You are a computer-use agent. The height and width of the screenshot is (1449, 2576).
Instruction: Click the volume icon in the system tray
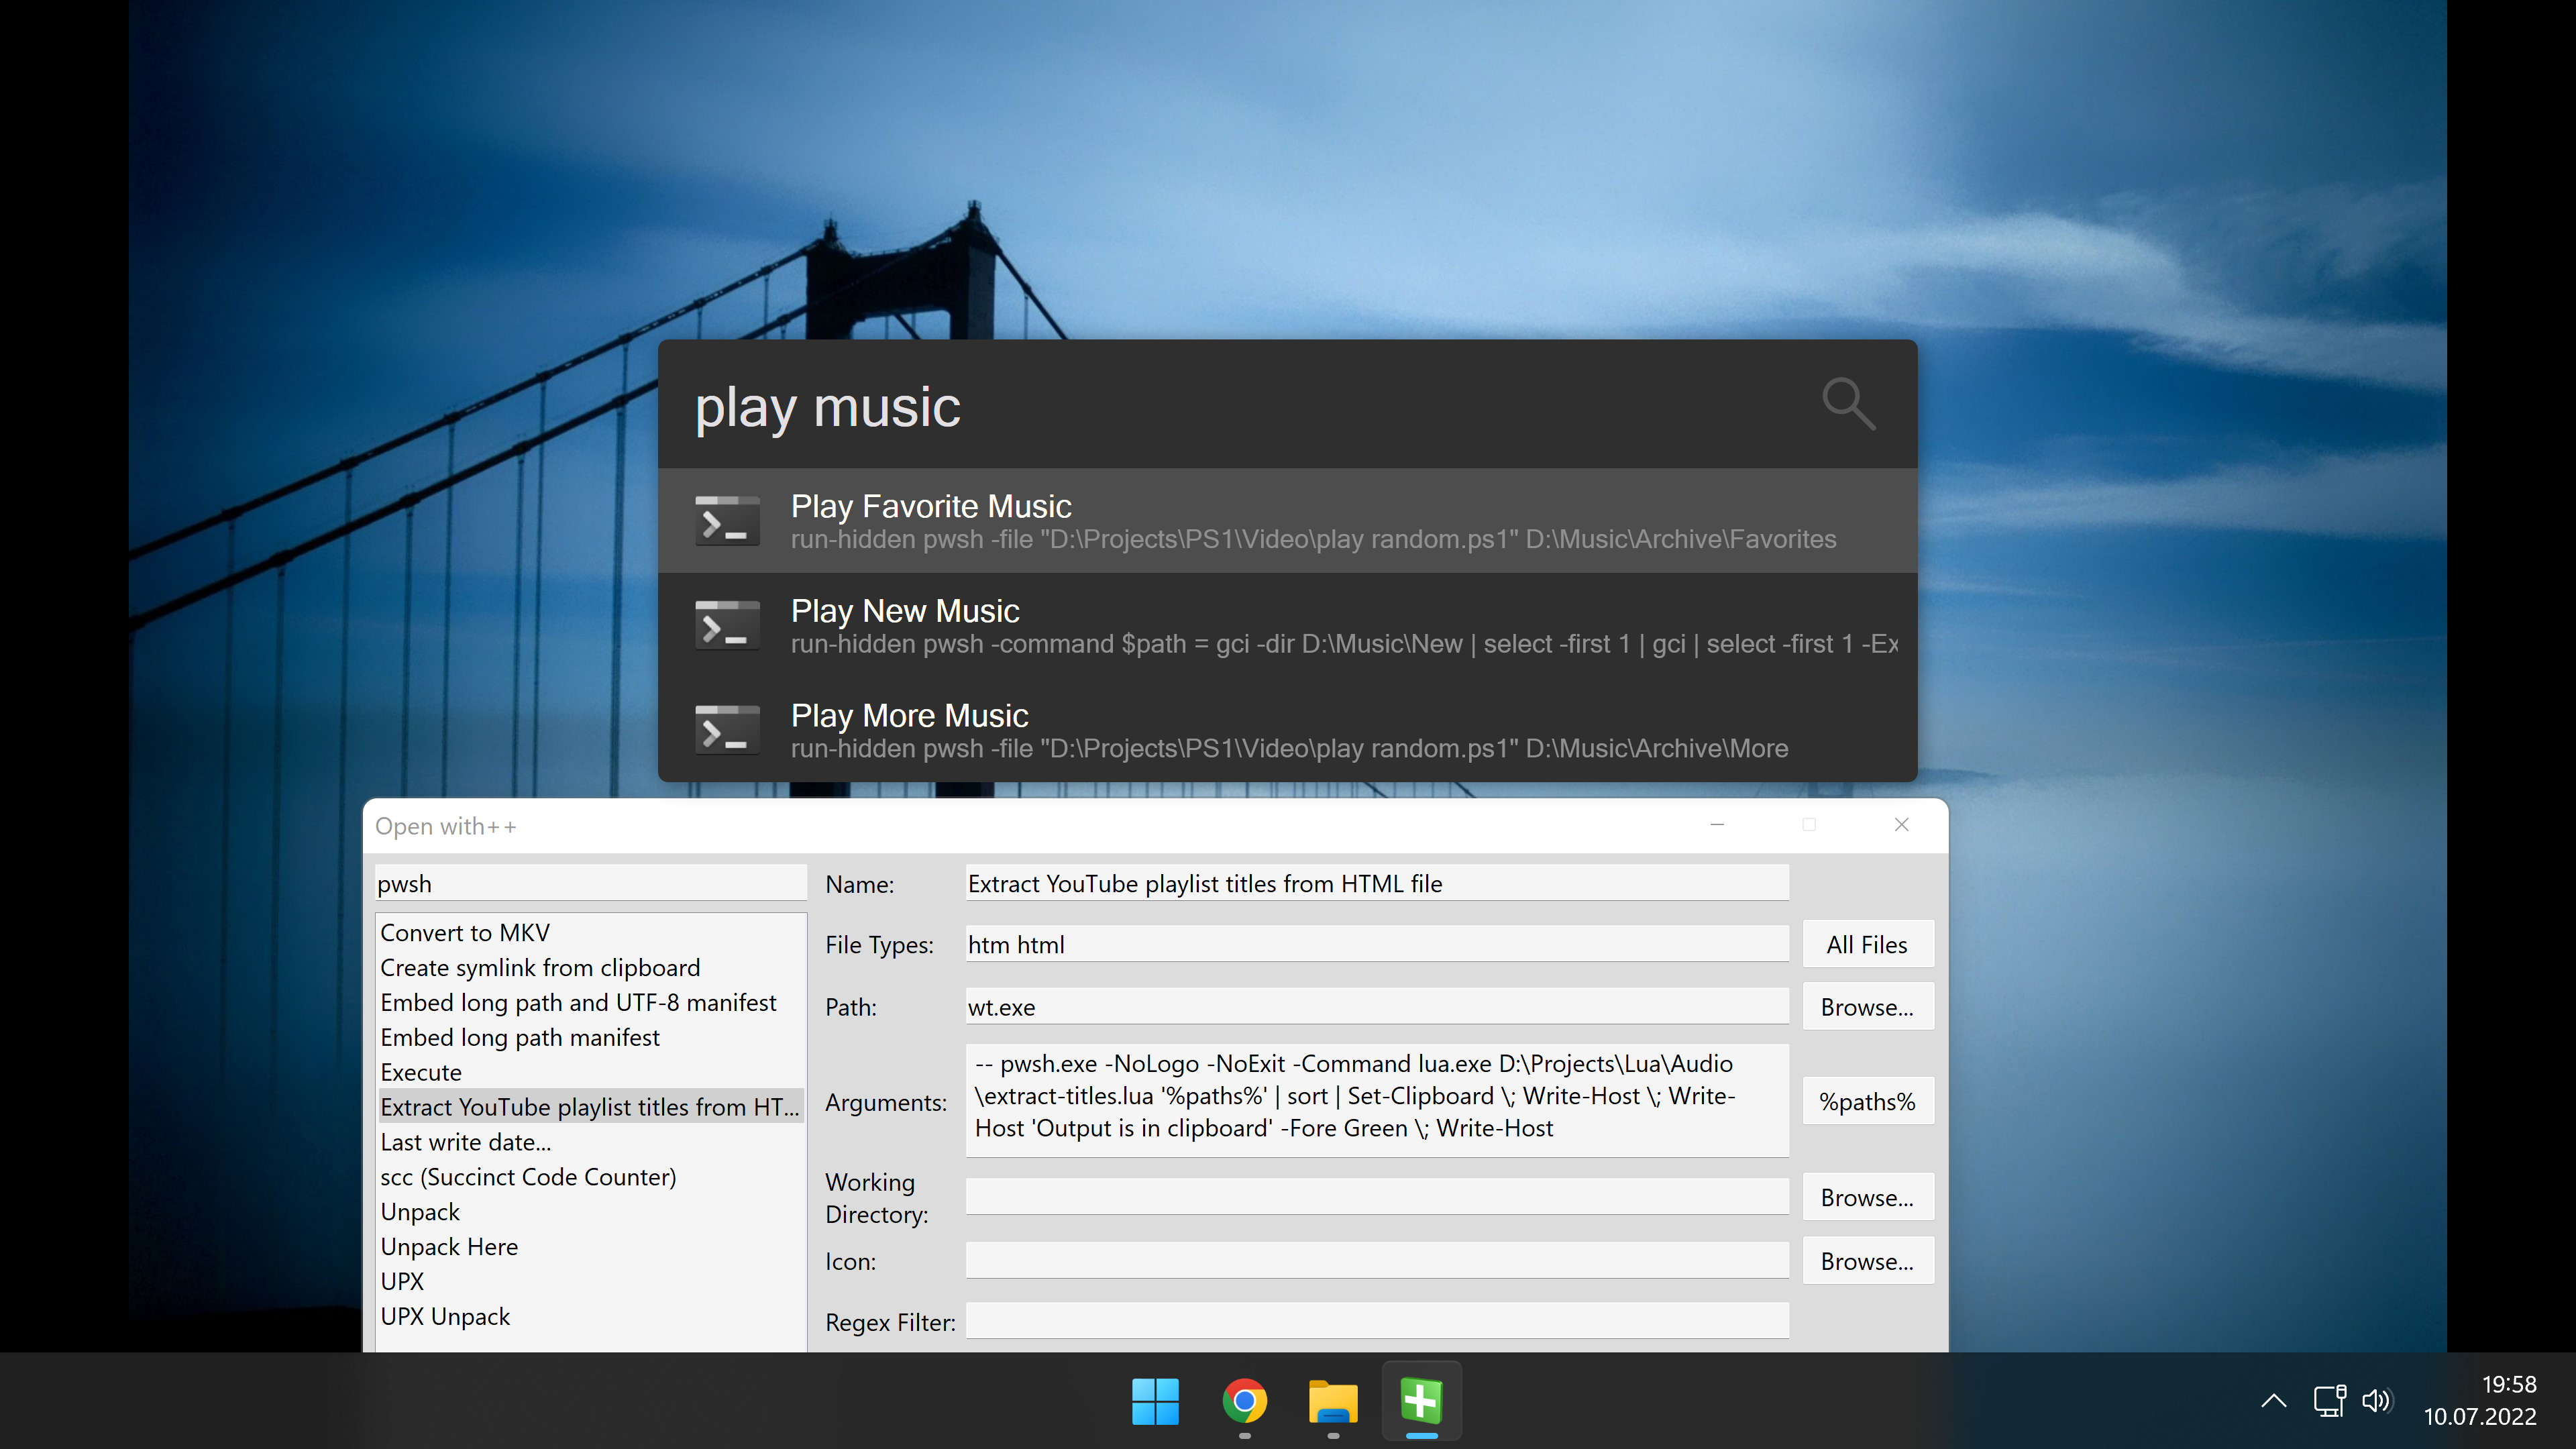2377,1401
